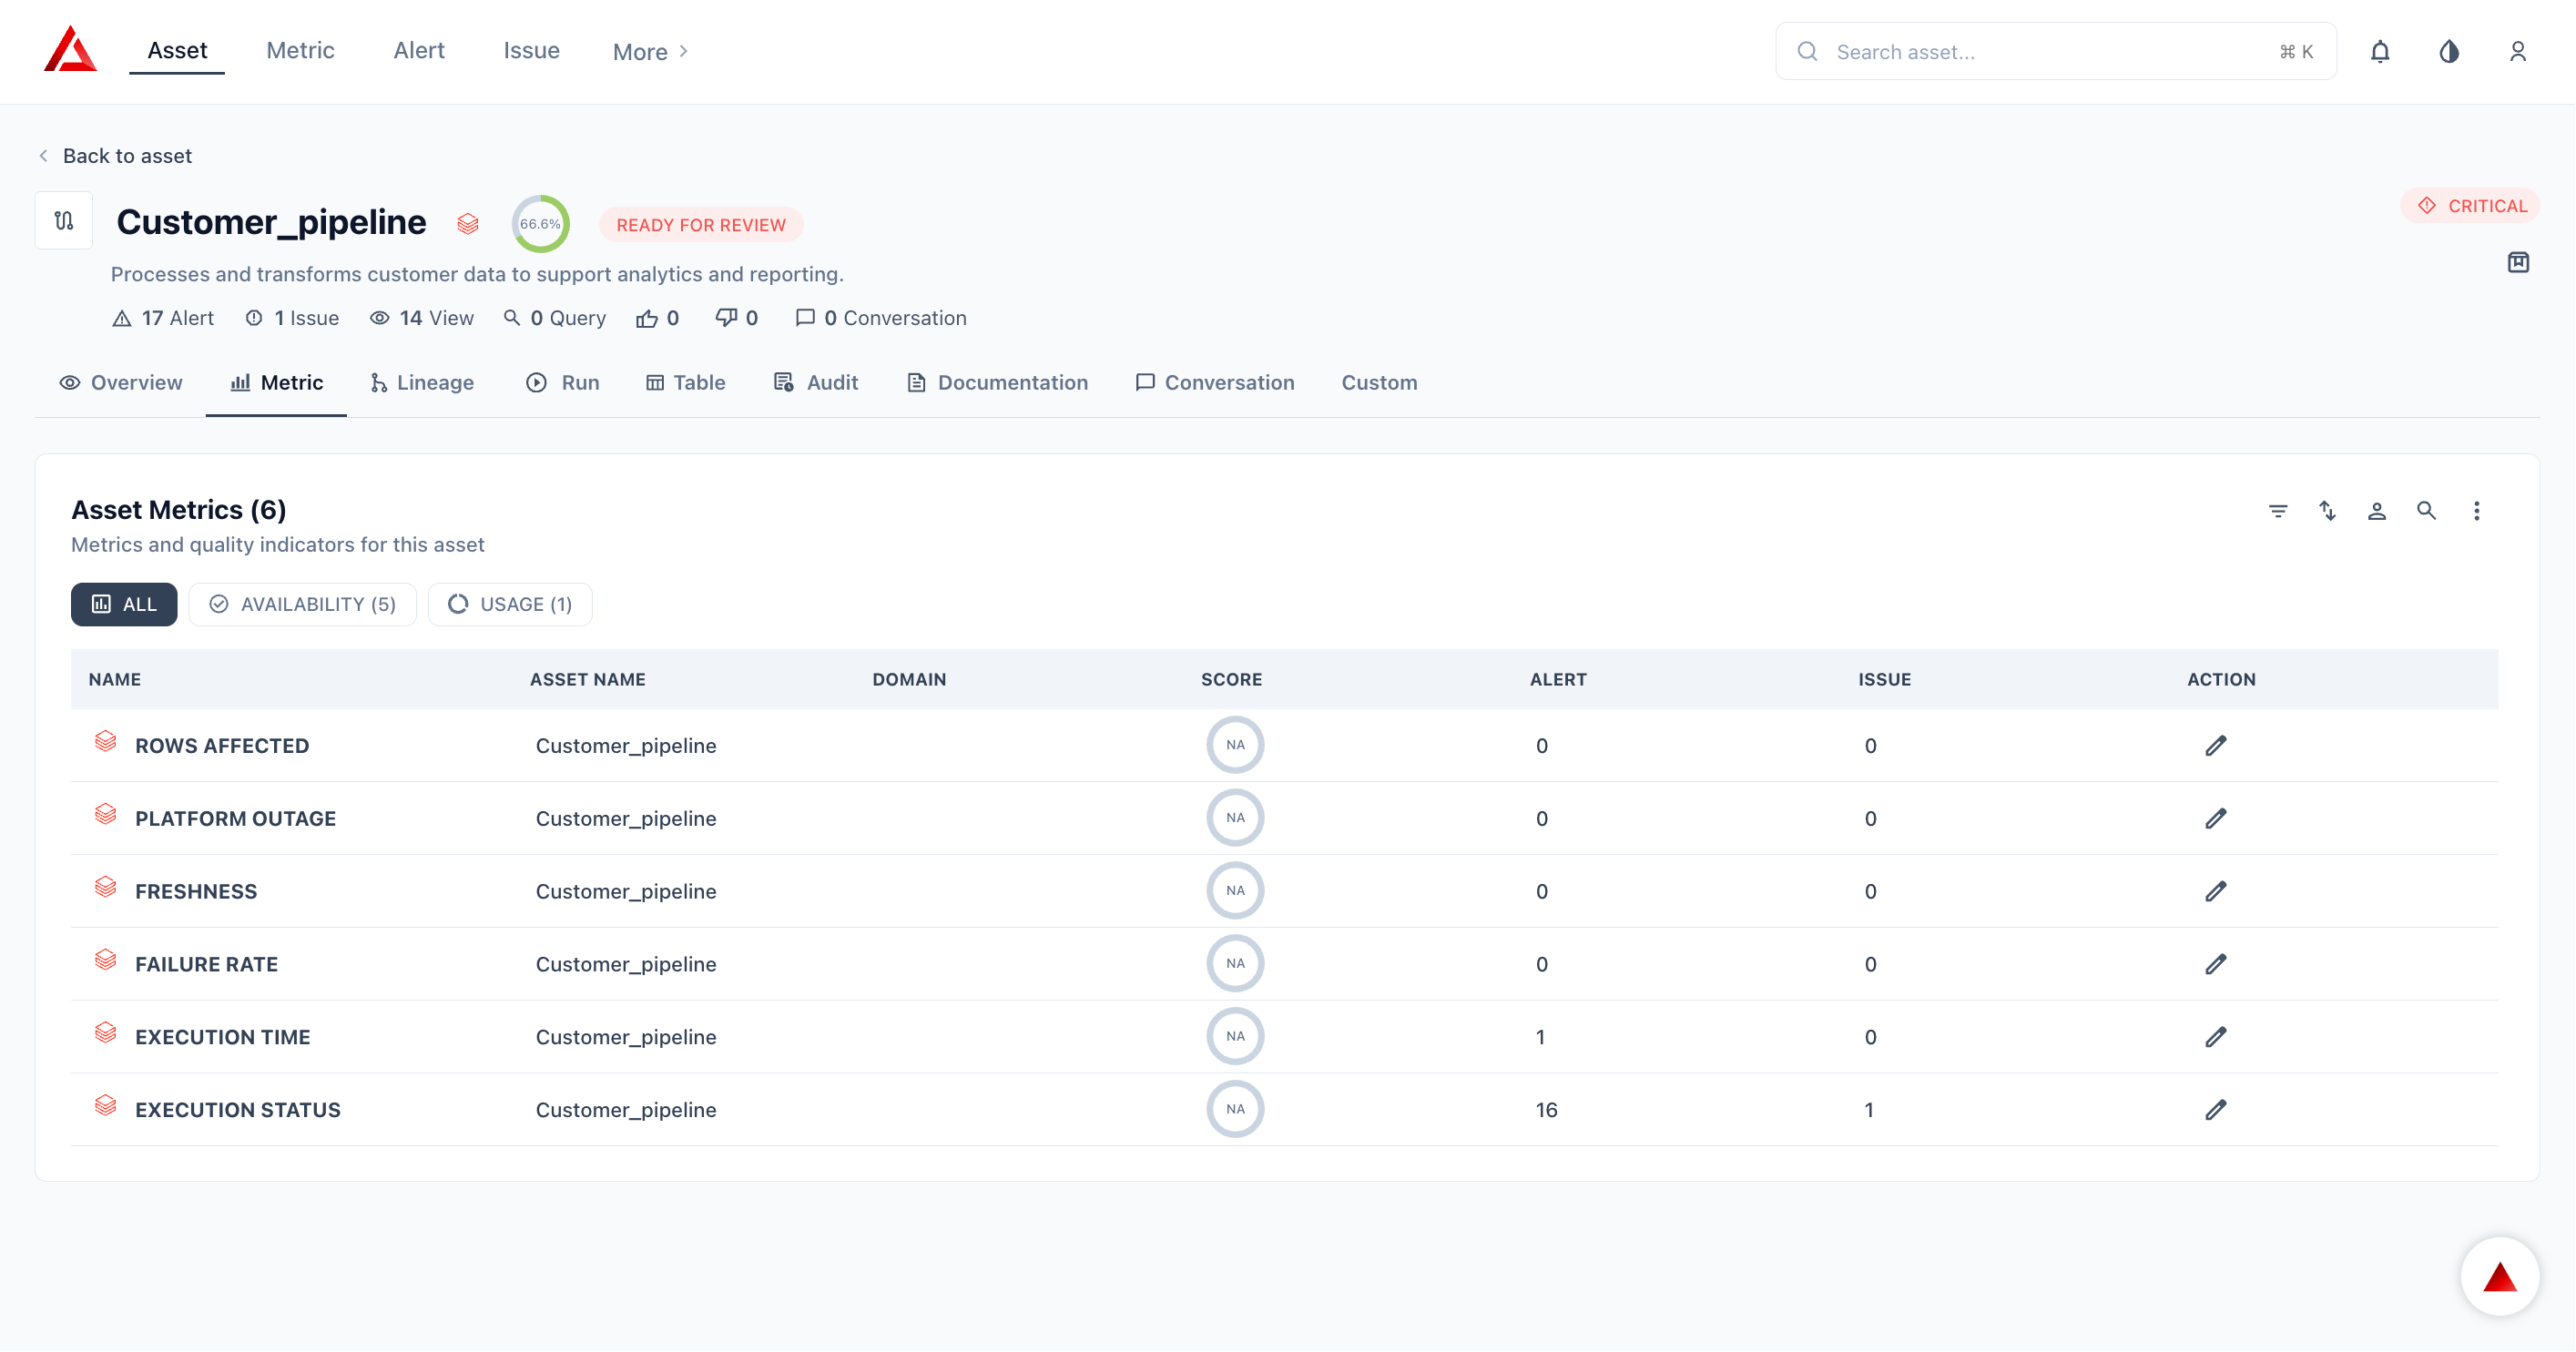2576x1352 pixels.
Task: Click the Customer_pipeline title text
Action: (x=271, y=221)
